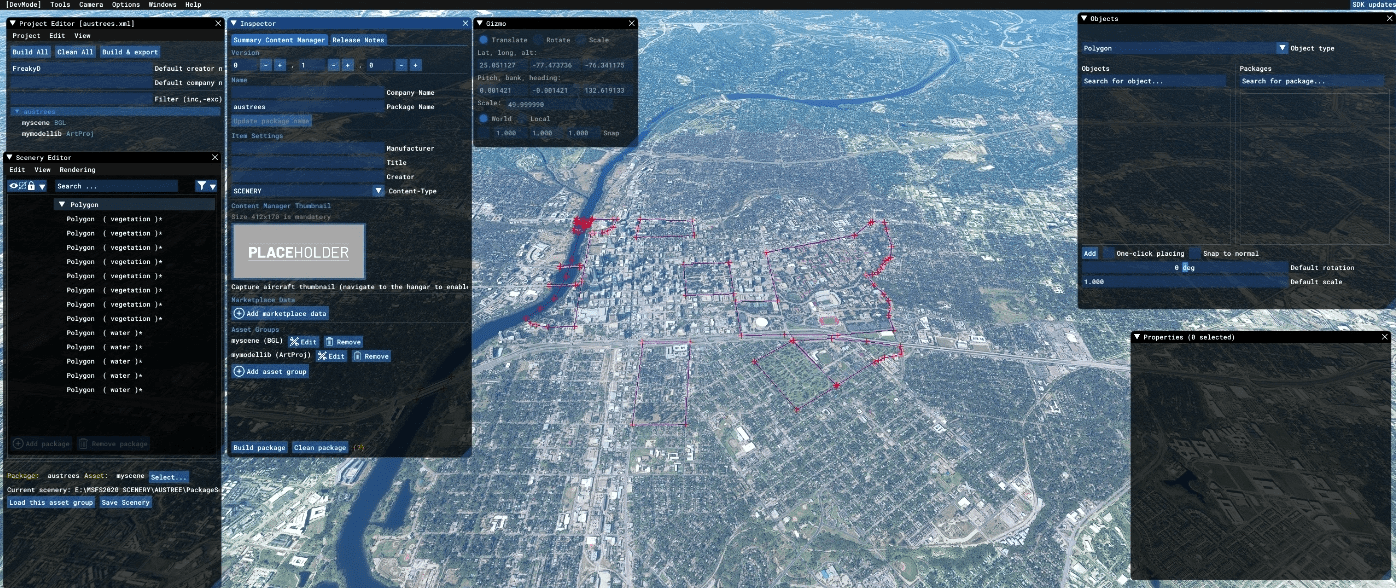
Task: Open the Rendering menu in Scenery Editor
Action: [77, 170]
